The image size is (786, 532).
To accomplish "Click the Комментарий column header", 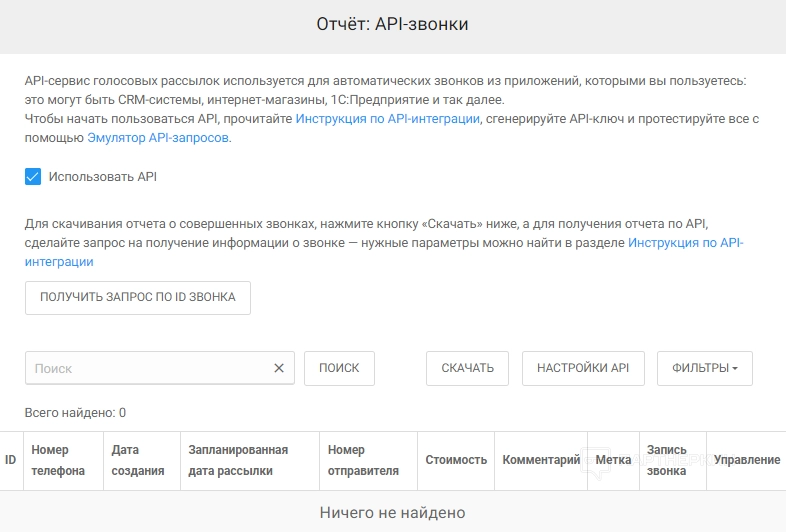I will pyautogui.click(x=541, y=460).
